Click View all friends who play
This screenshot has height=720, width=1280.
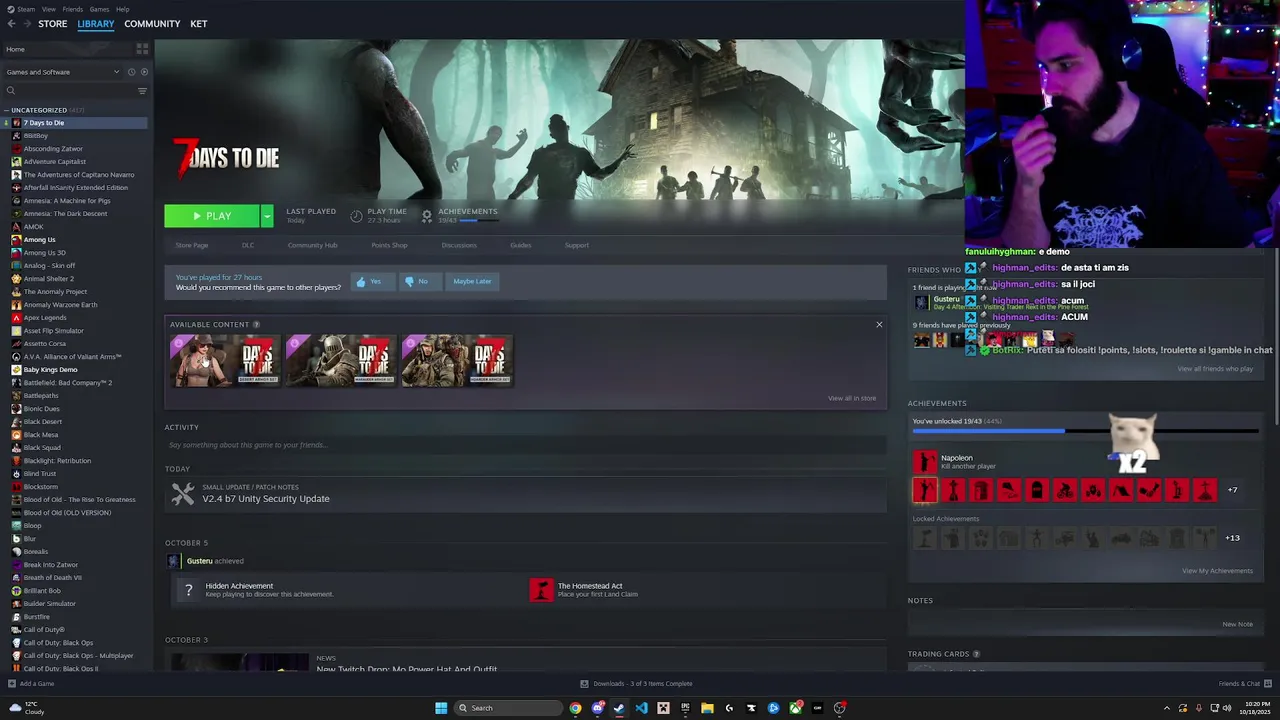coord(1215,369)
